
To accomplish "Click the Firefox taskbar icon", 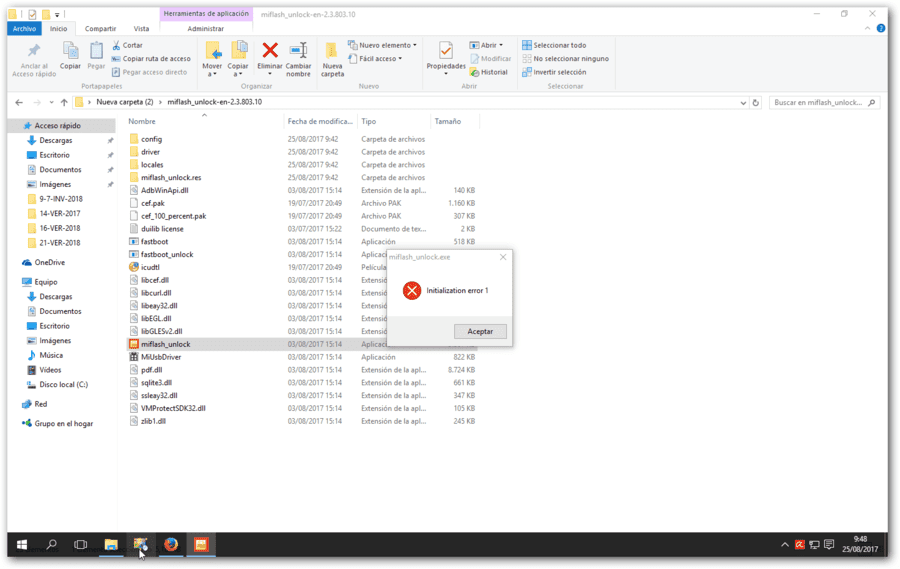I will point(170,545).
